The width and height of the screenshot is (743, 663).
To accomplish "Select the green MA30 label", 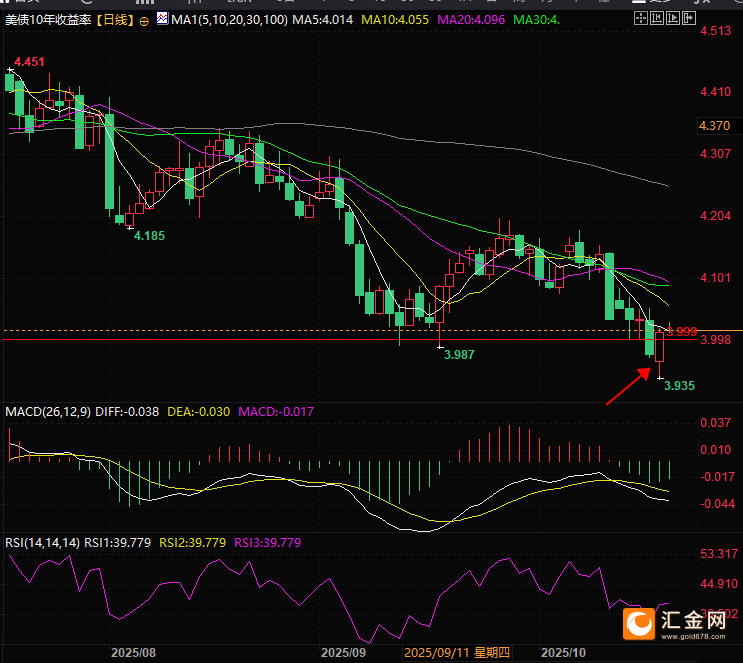I will (536, 20).
